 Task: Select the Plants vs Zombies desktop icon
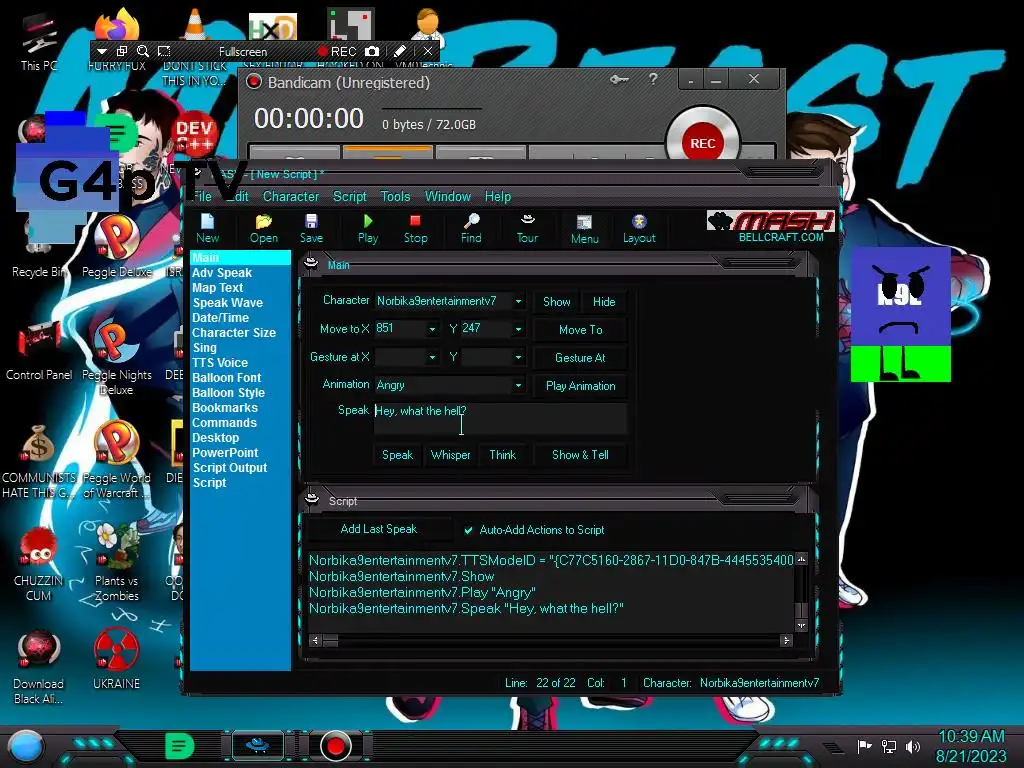(x=116, y=562)
